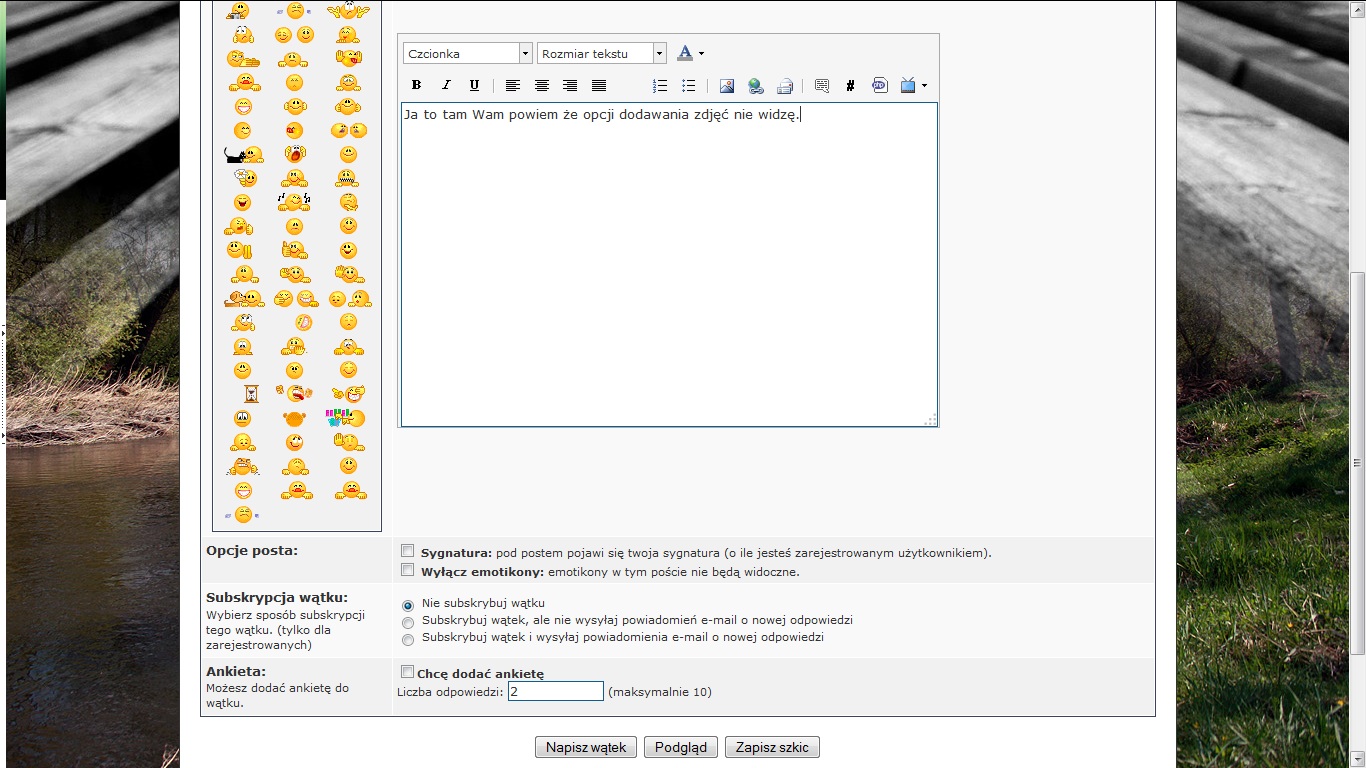Insert a numbered list
This screenshot has width=1366, height=768.
click(660, 86)
